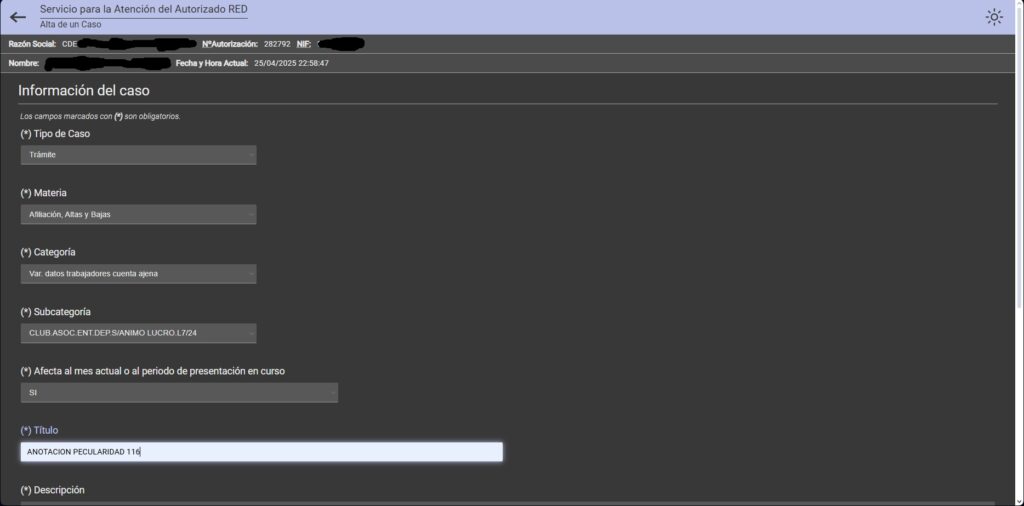Click into the Título input field
The width and height of the screenshot is (1024, 506).
pos(261,452)
